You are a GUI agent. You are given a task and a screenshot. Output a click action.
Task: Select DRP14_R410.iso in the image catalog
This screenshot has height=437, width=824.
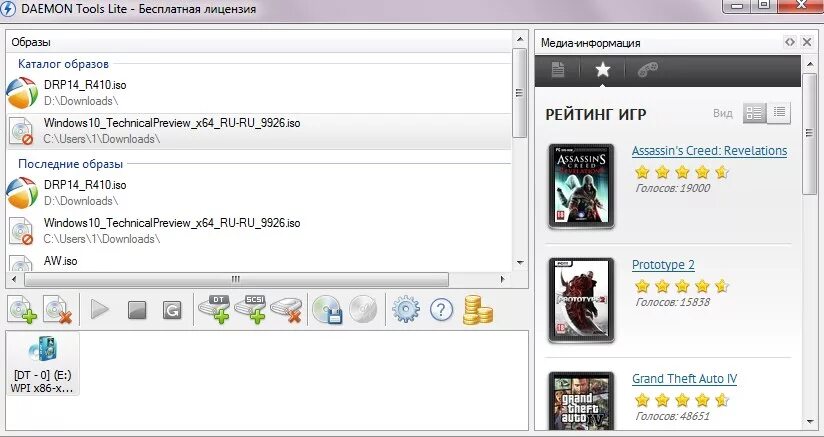259,92
